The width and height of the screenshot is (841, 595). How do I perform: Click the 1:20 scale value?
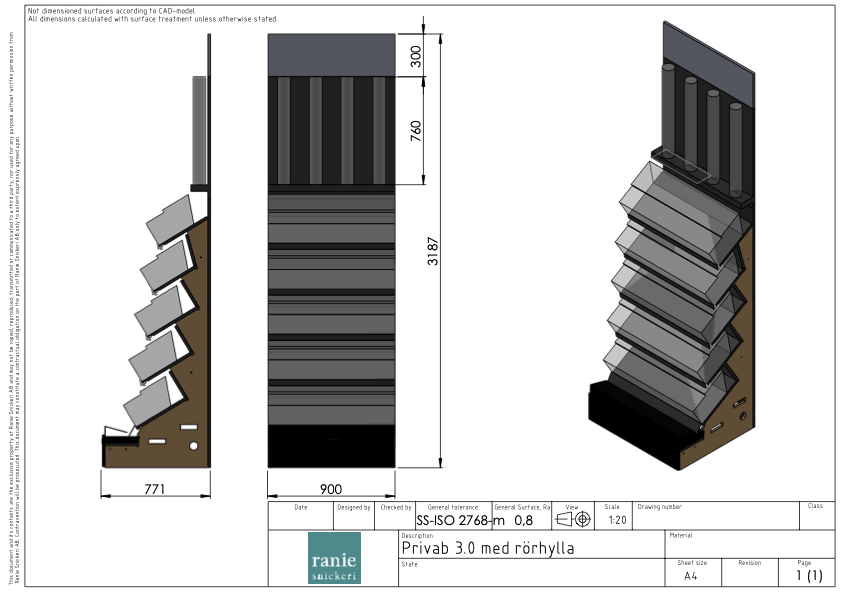[x=617, y=520]
